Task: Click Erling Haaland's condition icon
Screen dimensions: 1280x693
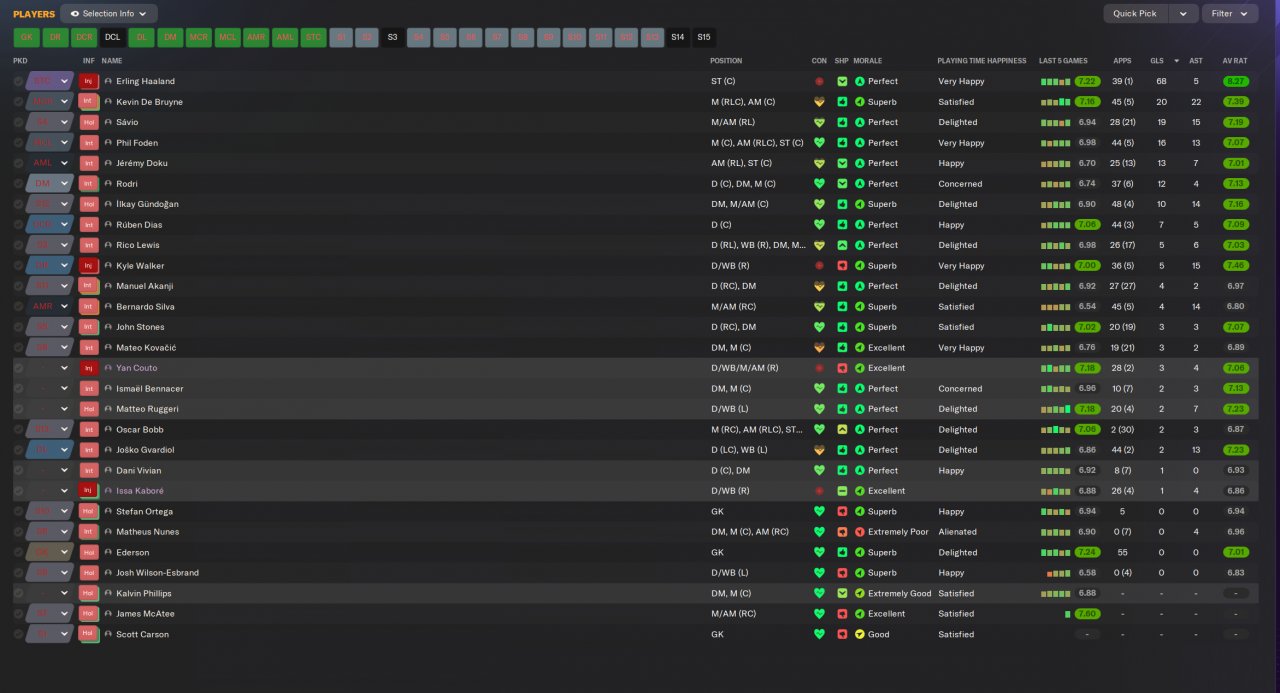Action: click(820, 81)
